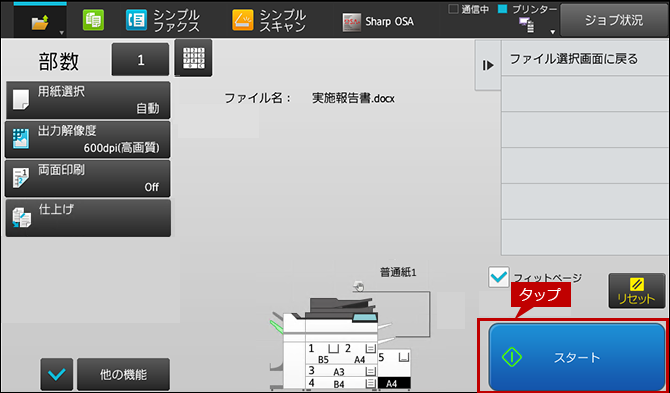Open 用紙選択 paper selection
670x393 pixels.
click(x=88, y=100)
